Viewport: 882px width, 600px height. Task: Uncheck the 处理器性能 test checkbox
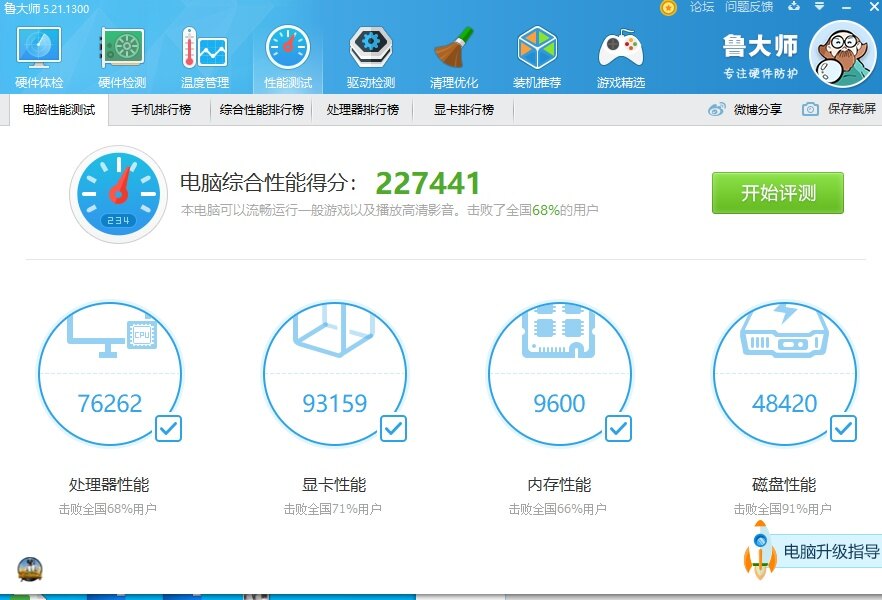(x=169, y=429)
